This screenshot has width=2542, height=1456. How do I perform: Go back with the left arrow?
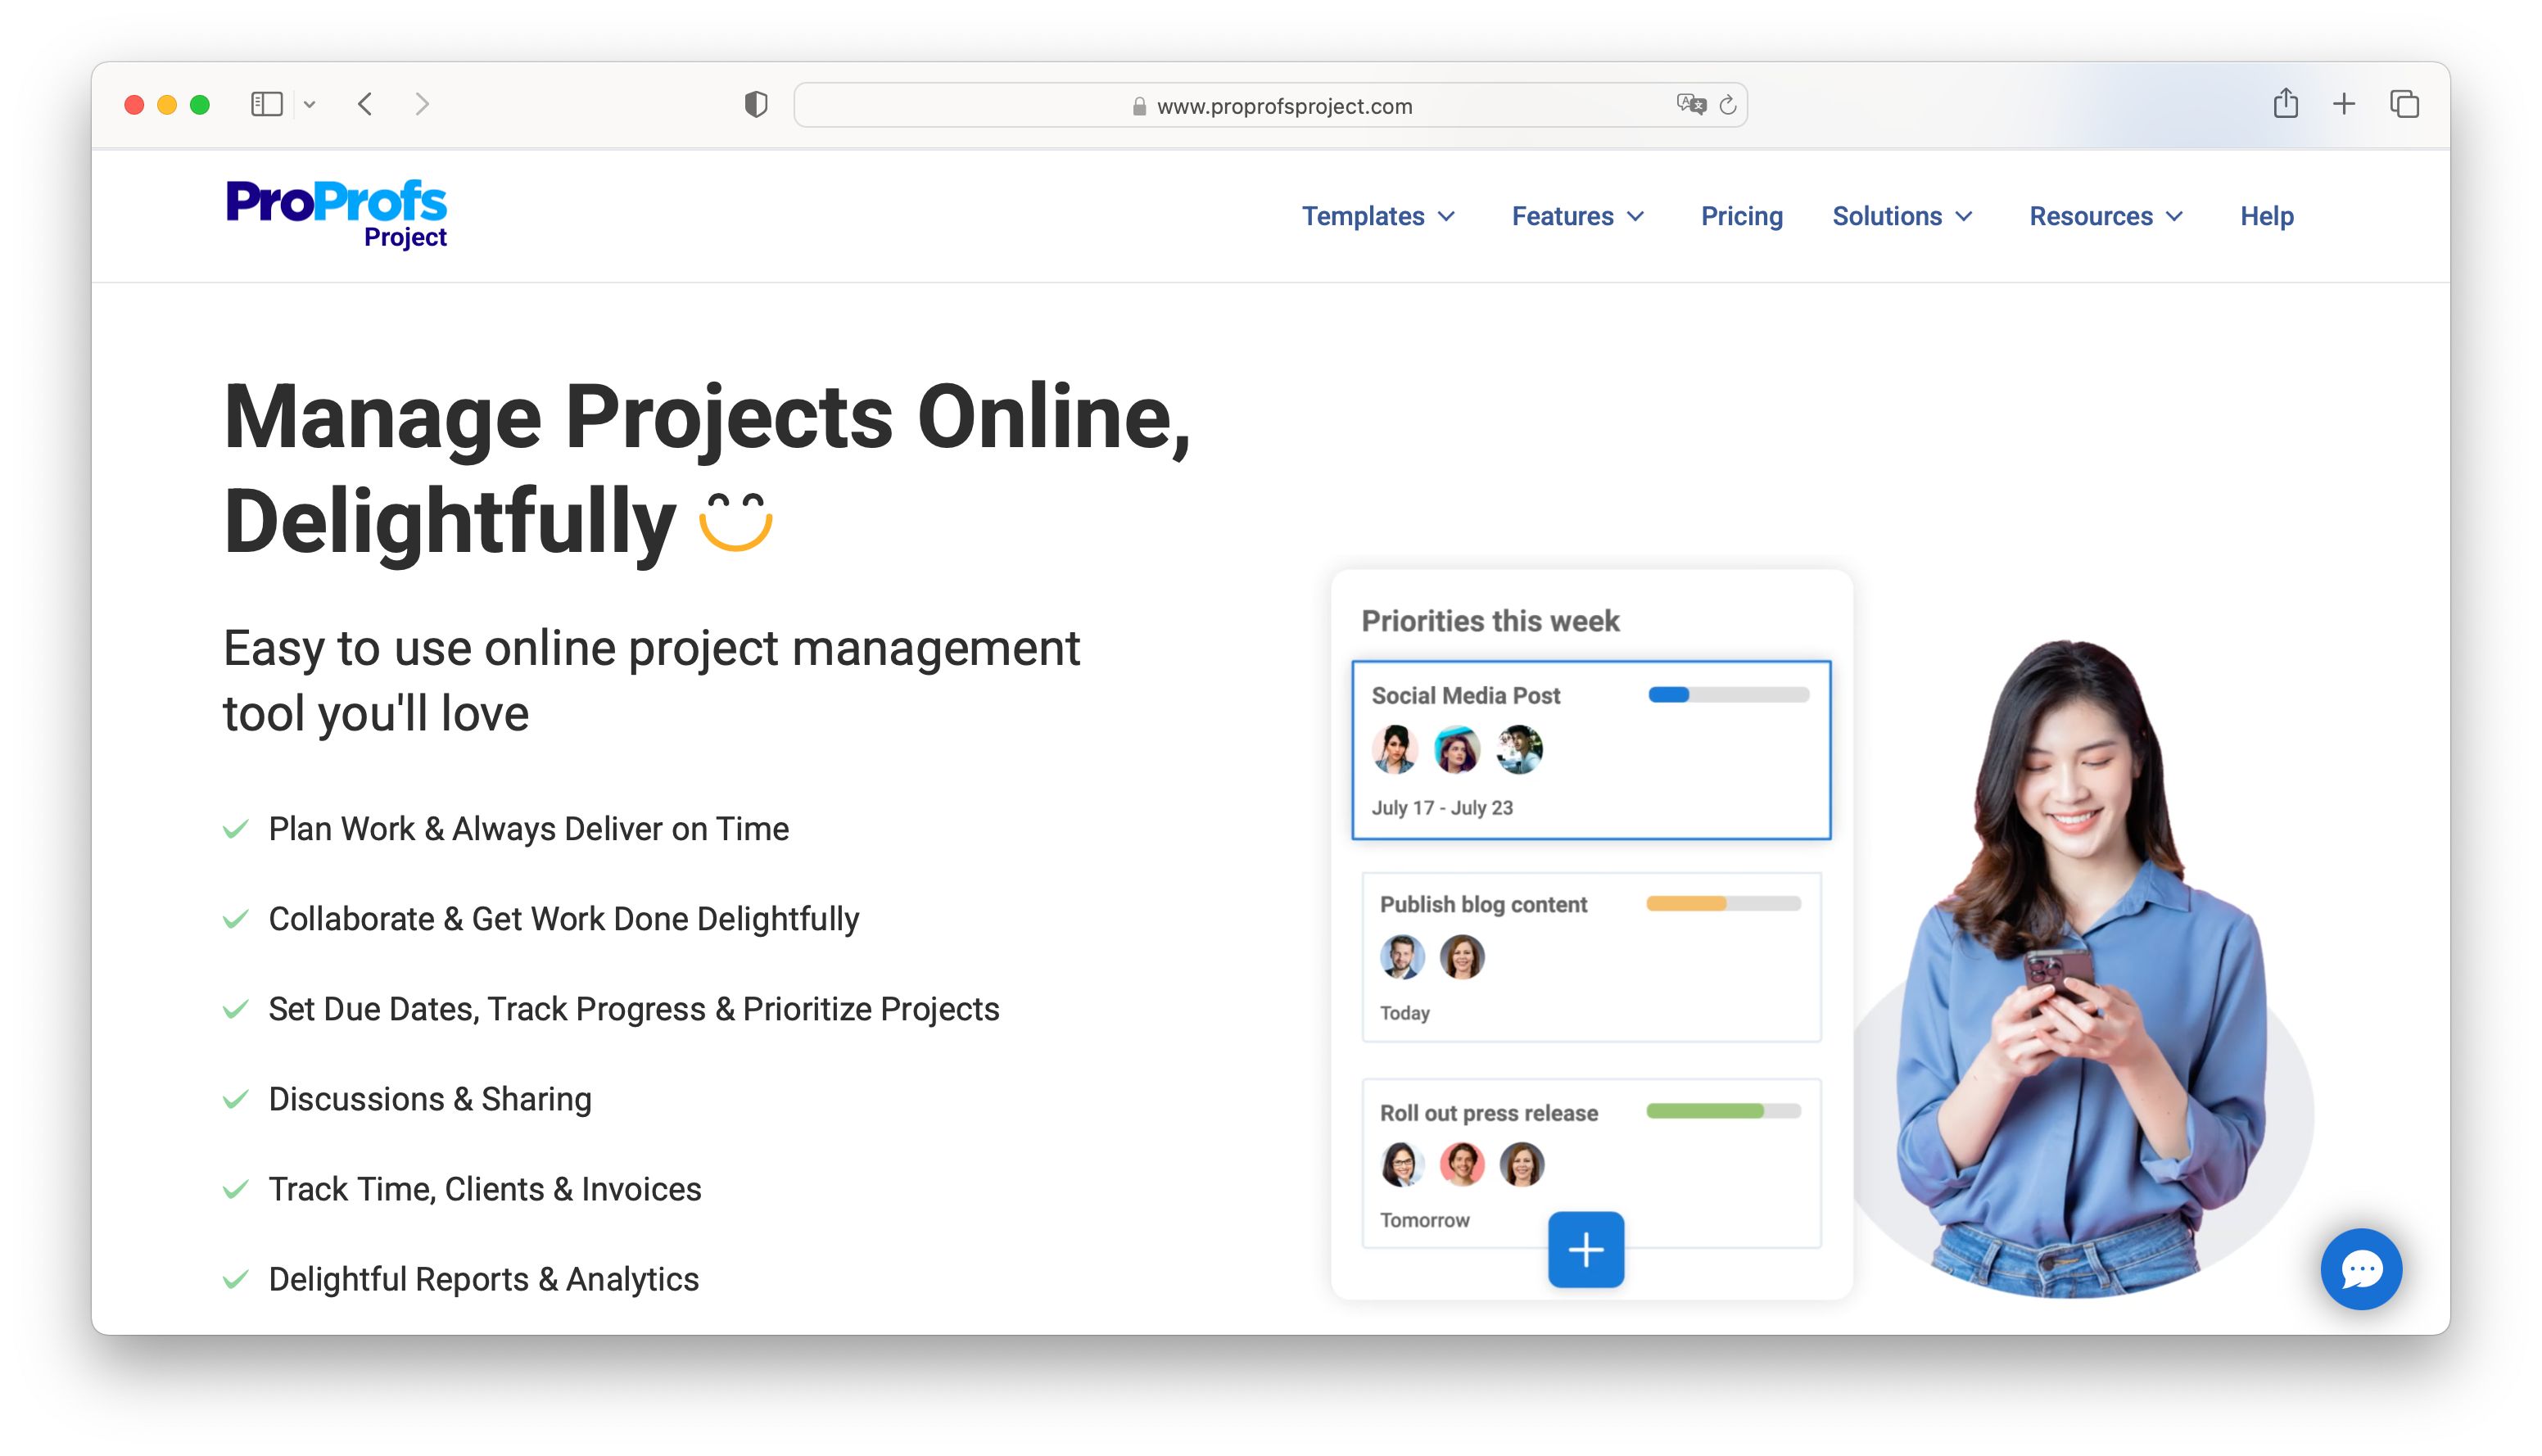pyautogui.click(x=366, y=104)
